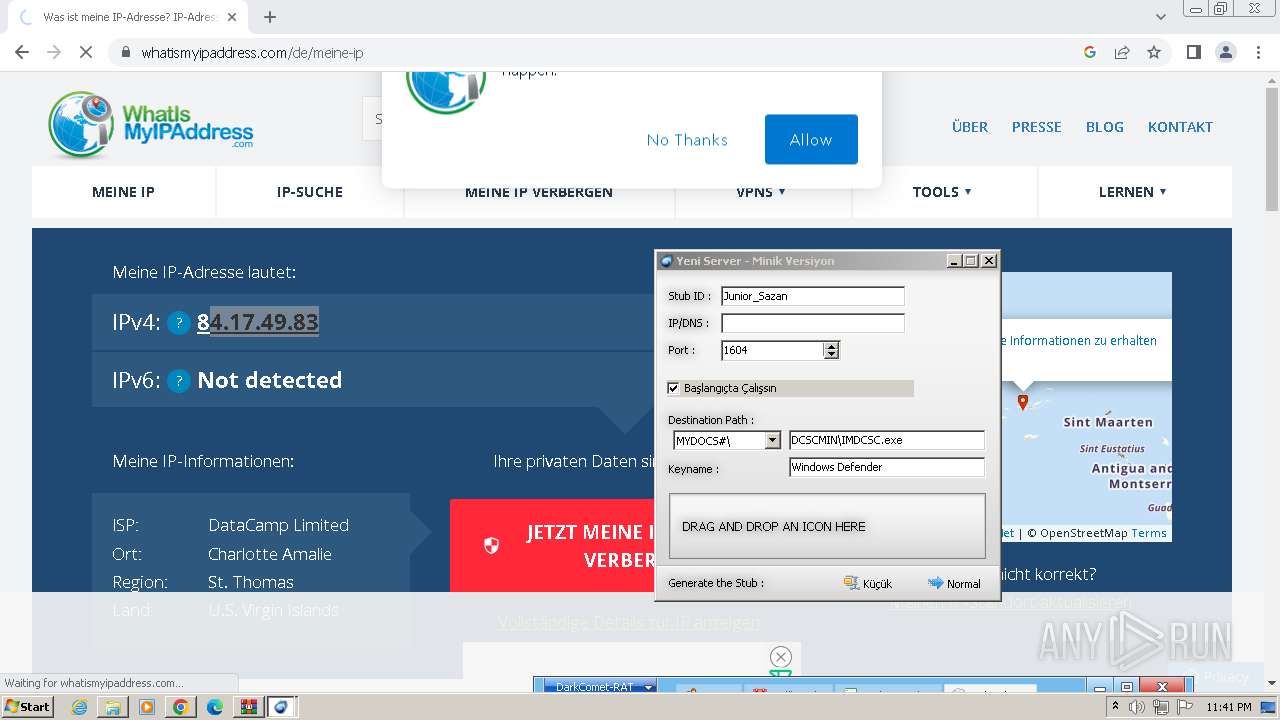This screenshot has width=1280, height=720.
Task: Click the Keyname field 'Windows Defender'
Action: click(887, 467)
